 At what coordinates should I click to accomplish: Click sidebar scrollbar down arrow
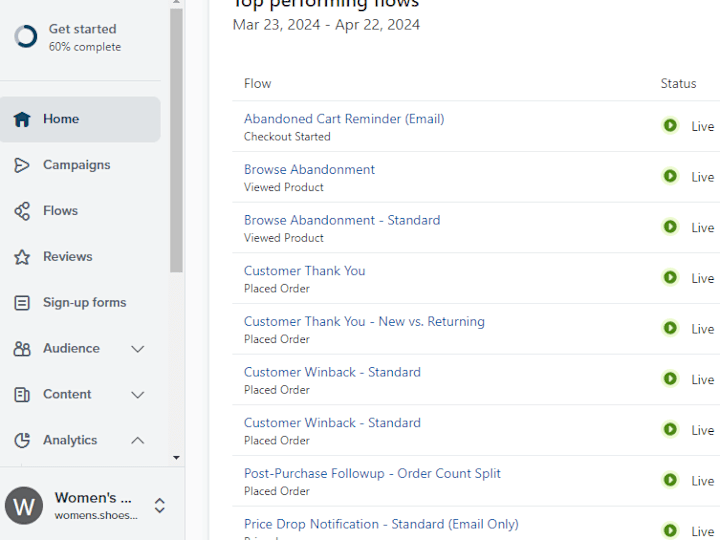pyautogui.click(x=176, y=458)
